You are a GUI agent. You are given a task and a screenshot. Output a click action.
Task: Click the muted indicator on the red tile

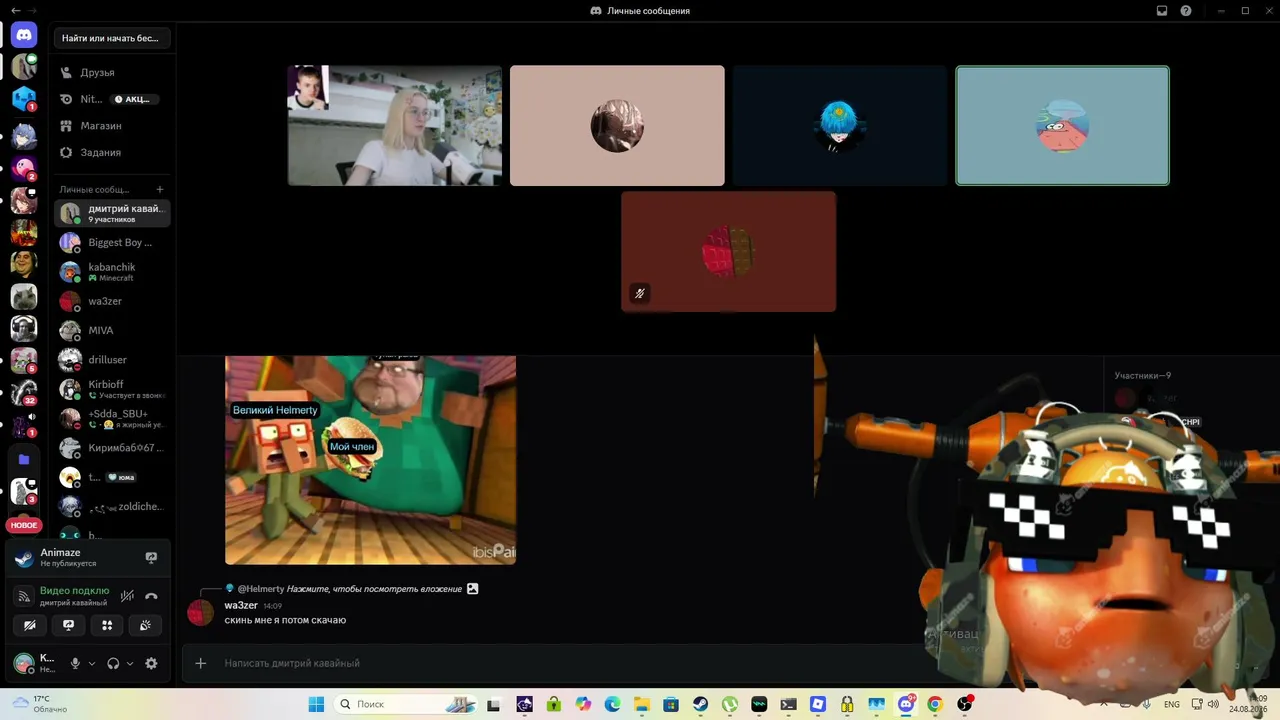pos(639,293)
